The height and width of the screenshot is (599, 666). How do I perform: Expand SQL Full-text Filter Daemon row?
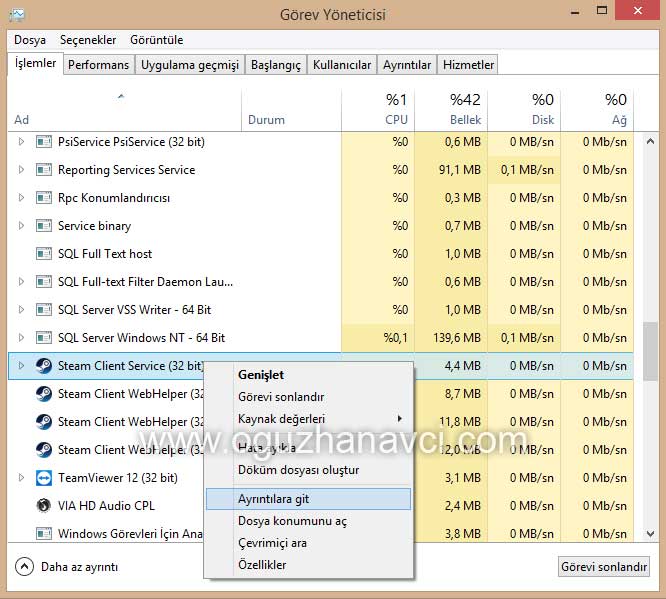coord(21,282)
